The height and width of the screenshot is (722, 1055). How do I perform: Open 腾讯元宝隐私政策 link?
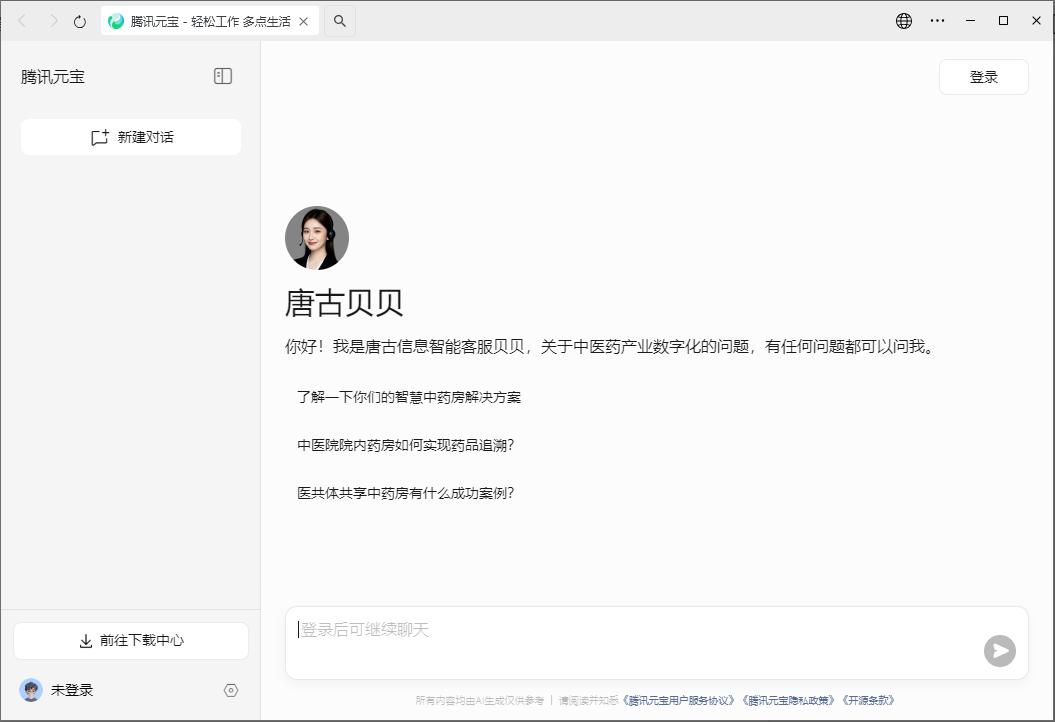pos(788,701)
